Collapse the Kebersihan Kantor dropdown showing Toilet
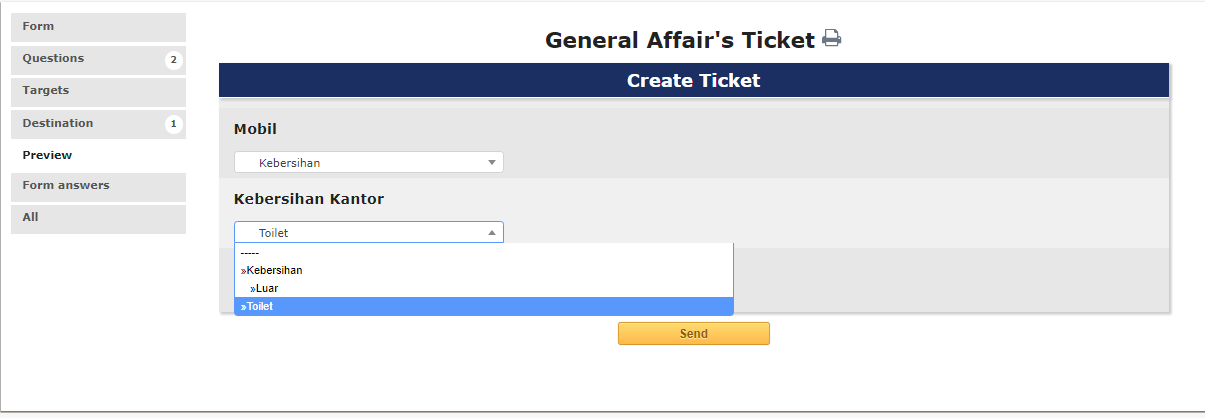This screenshot has height=418, width=1205. coord(369,233)
